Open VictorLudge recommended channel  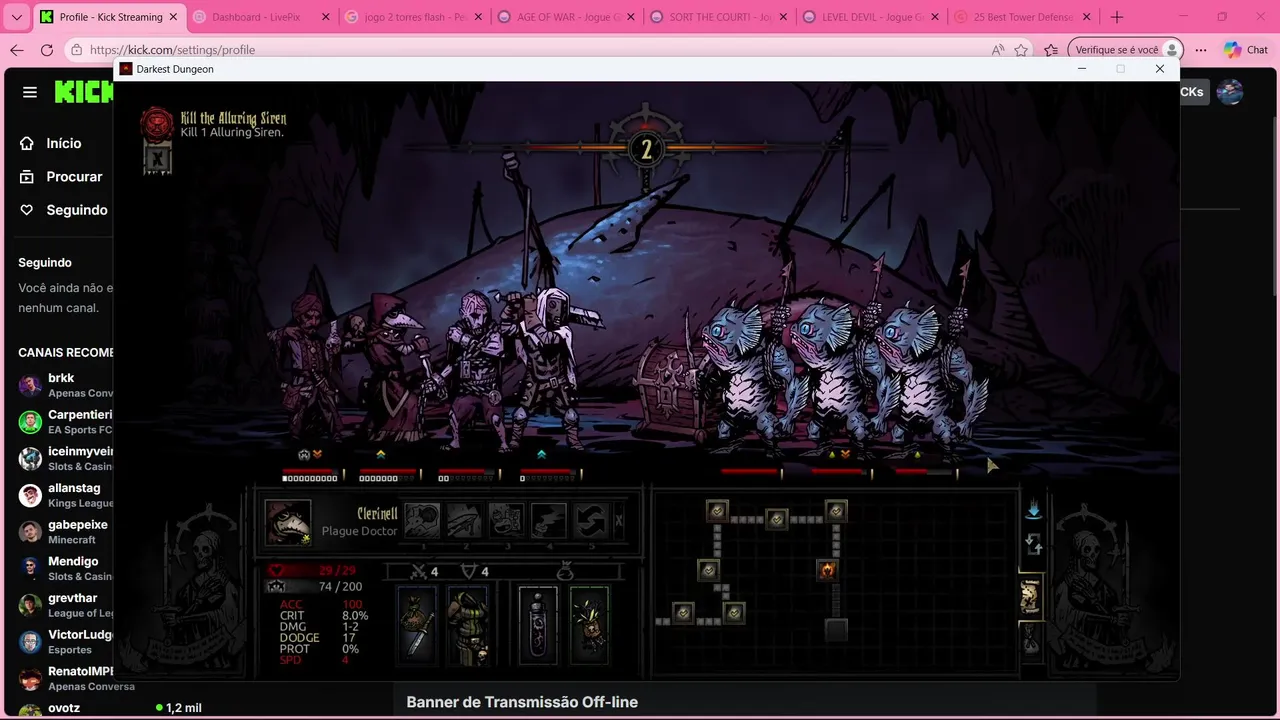coord(63,642)
